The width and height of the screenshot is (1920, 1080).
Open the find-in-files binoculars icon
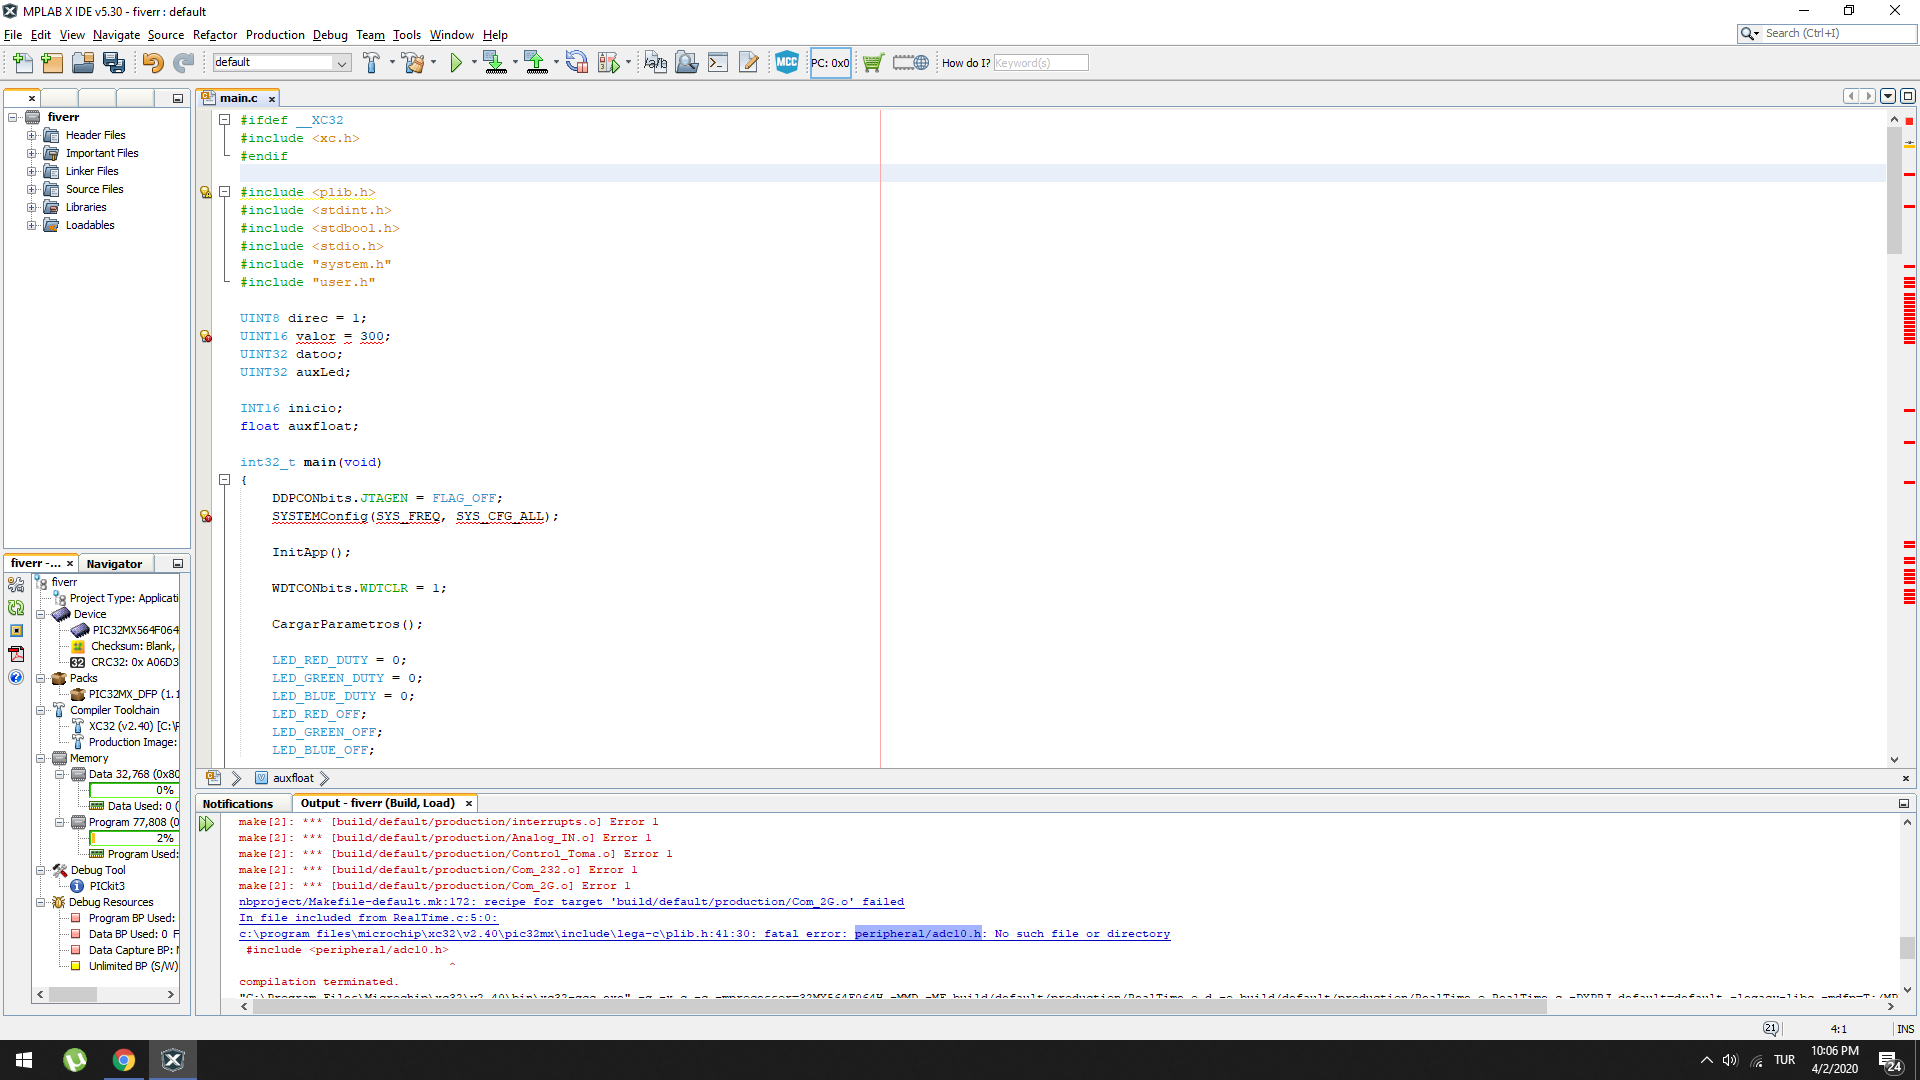pyautogui.click(x=687, y=63)
